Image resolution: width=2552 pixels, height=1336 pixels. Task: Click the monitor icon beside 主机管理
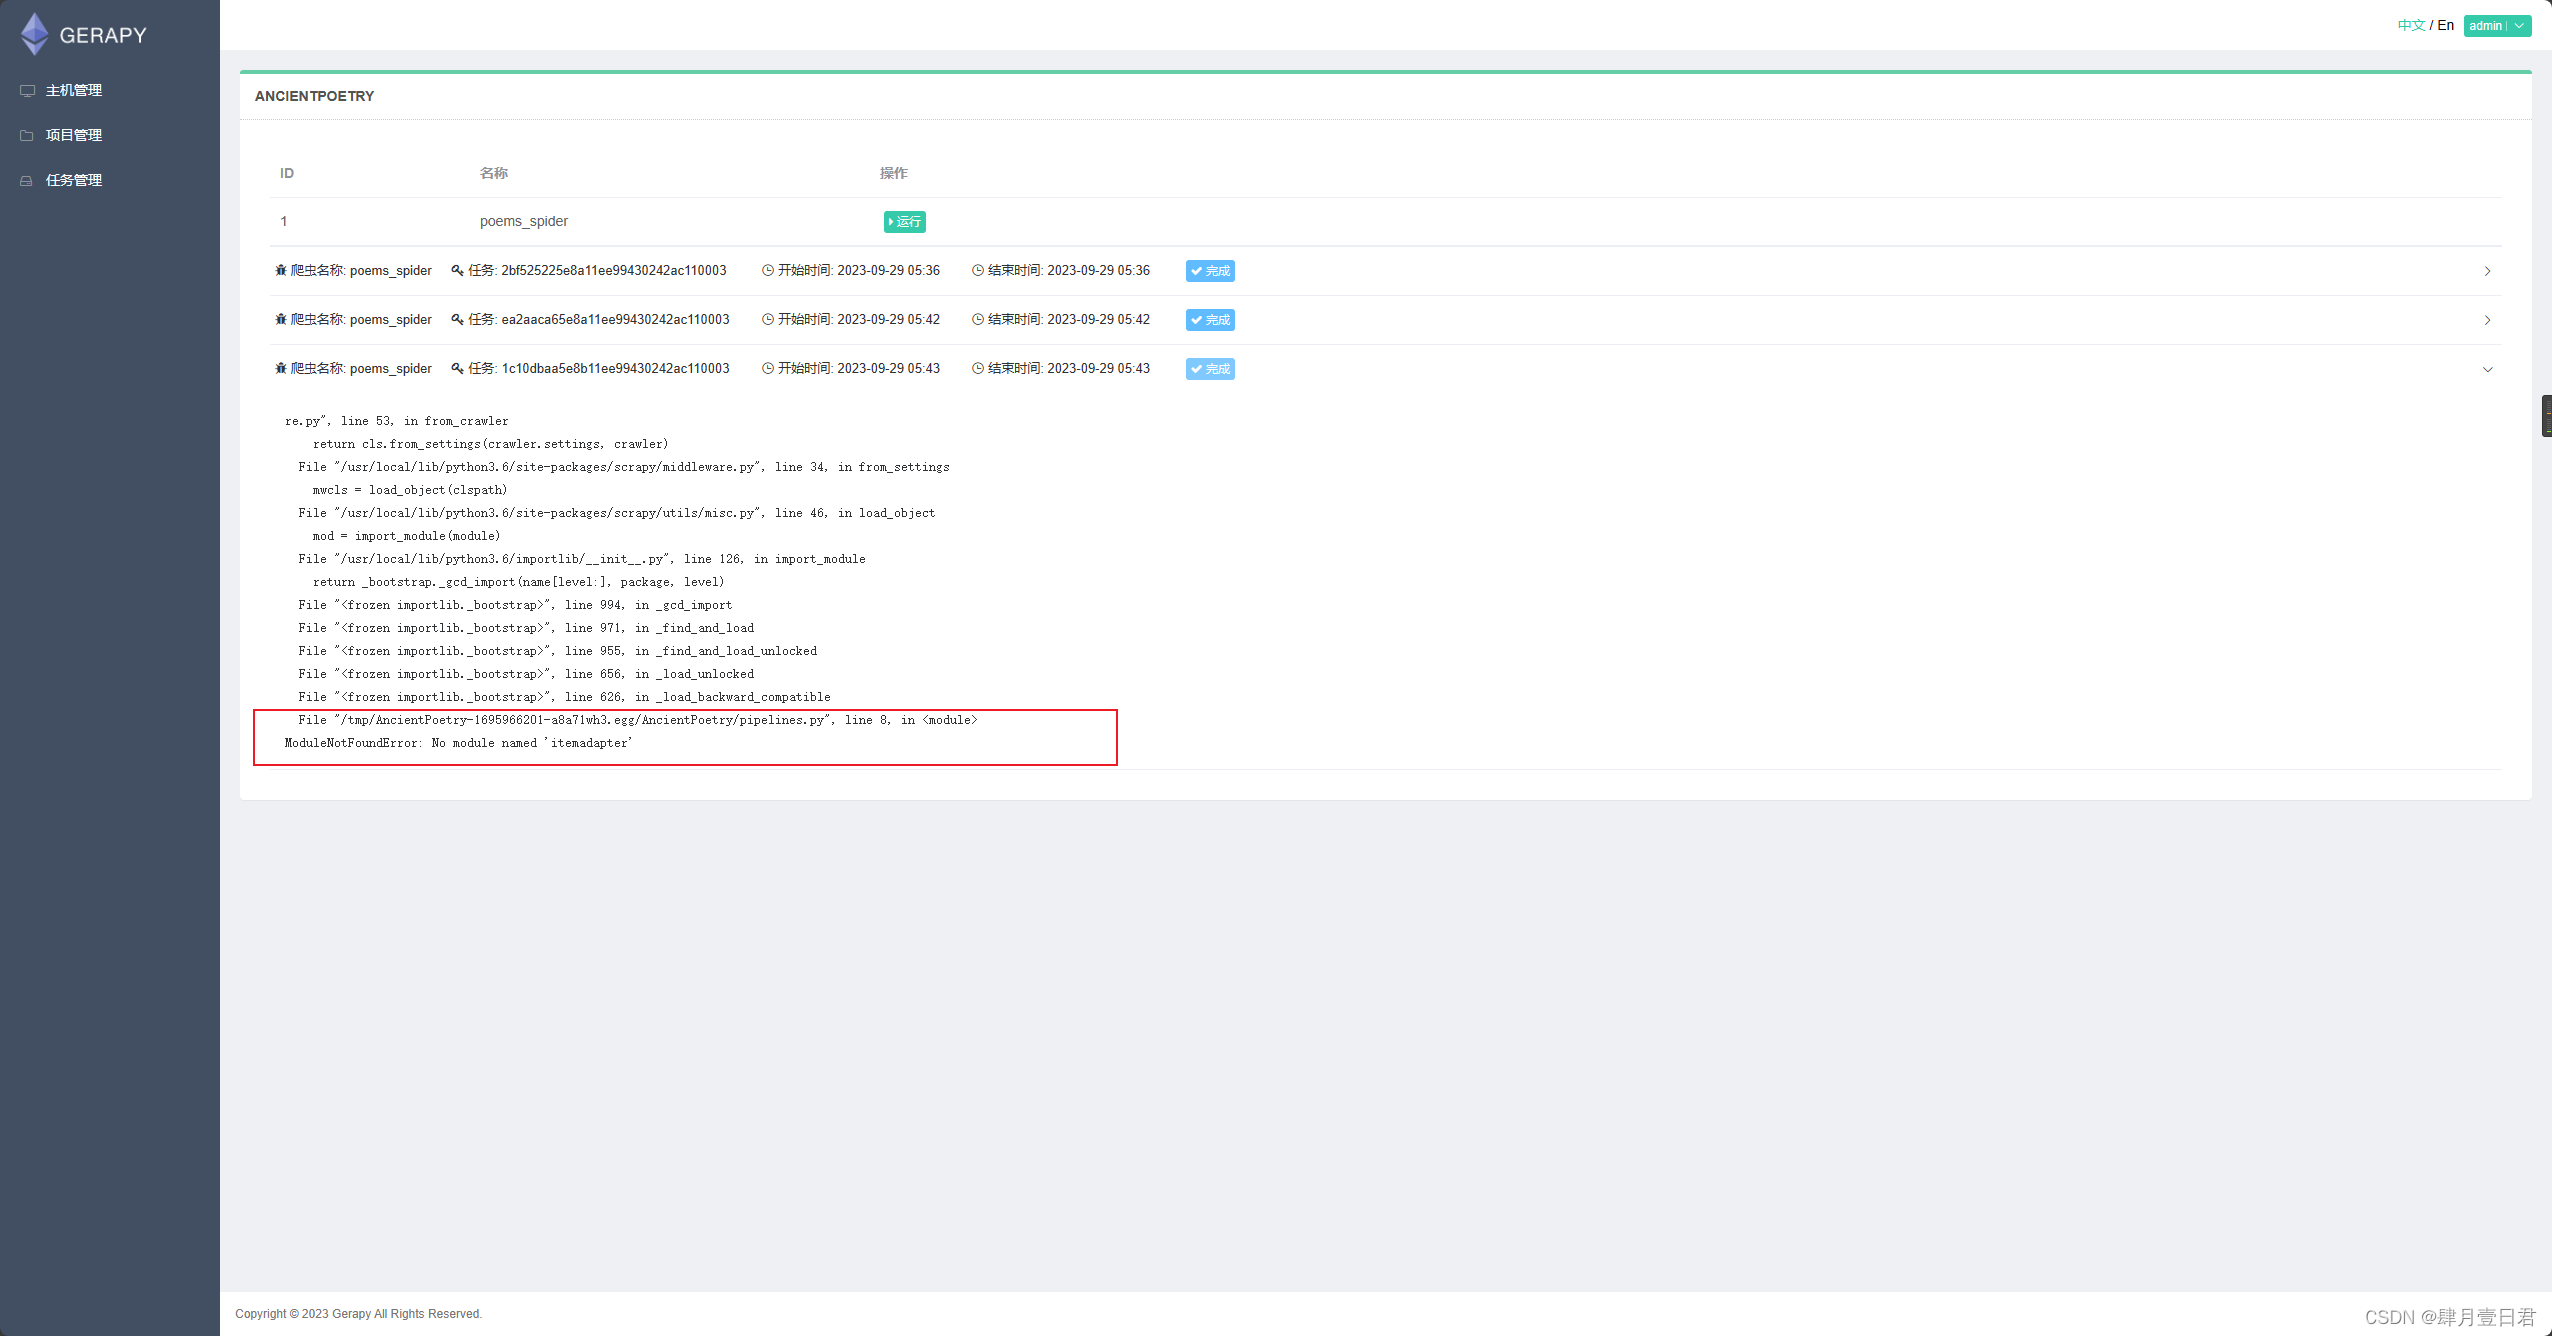coord(27,90)
